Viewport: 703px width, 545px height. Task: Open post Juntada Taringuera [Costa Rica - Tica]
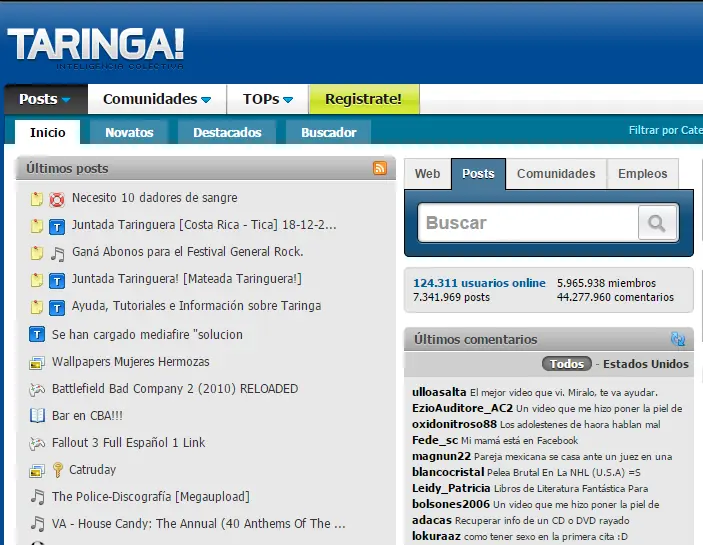click(204, 225)
